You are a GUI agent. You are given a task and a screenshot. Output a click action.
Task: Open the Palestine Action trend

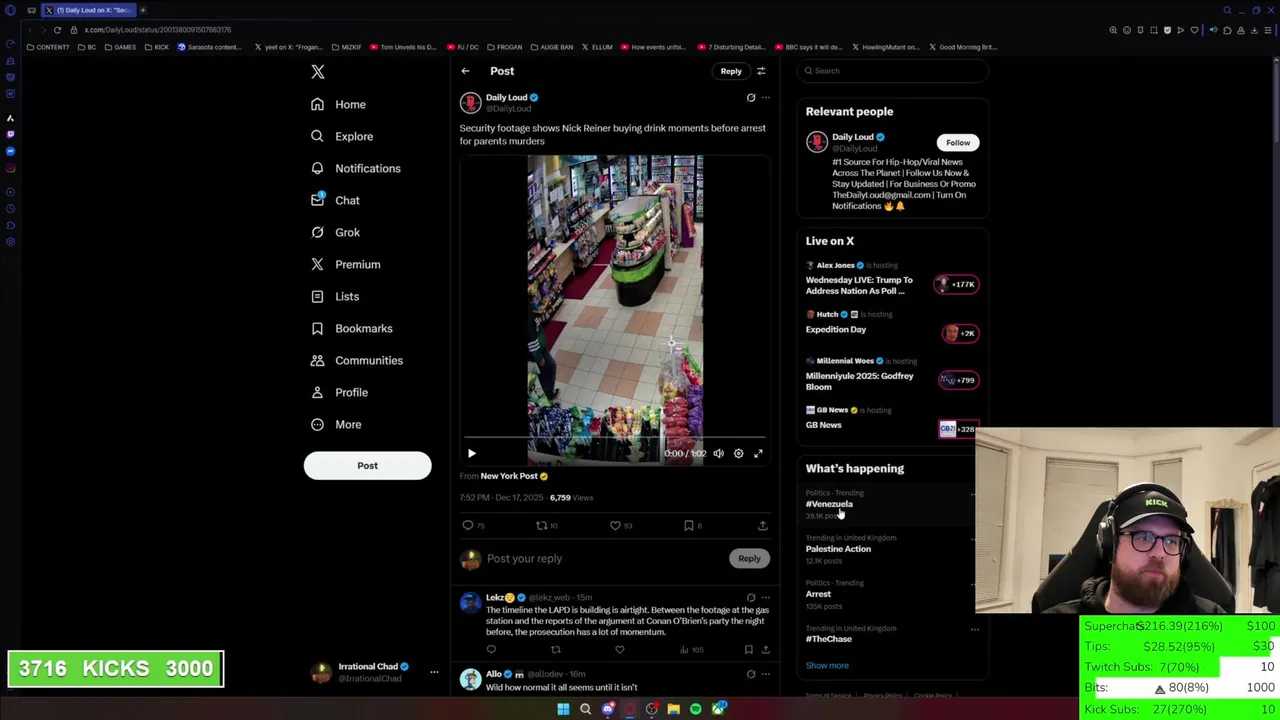coord(838,549)
